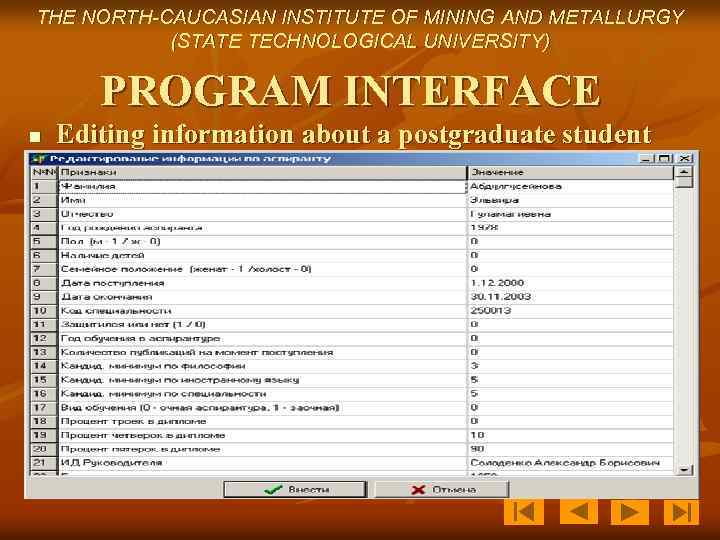Viewport: 720px width, 540px height.
Task: Click row number 8 header
Action: [x=44, y=283]
